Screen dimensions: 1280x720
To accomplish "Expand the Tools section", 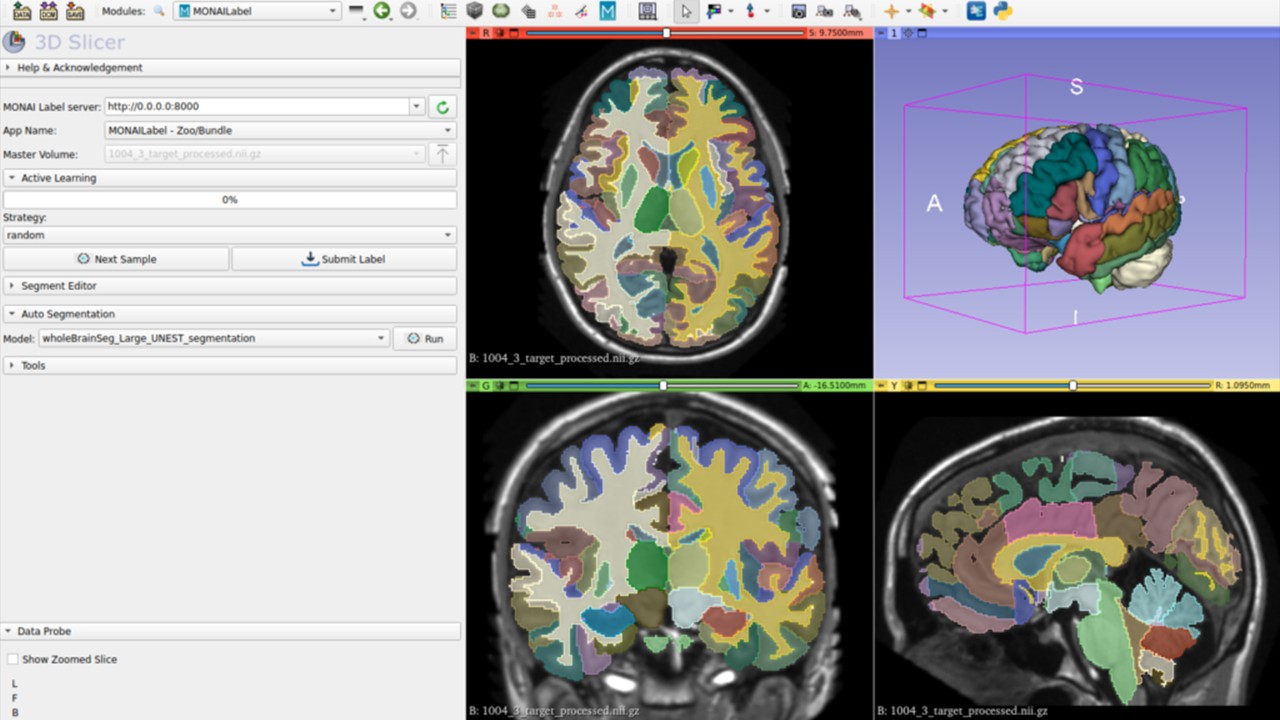I will (33, 366).
